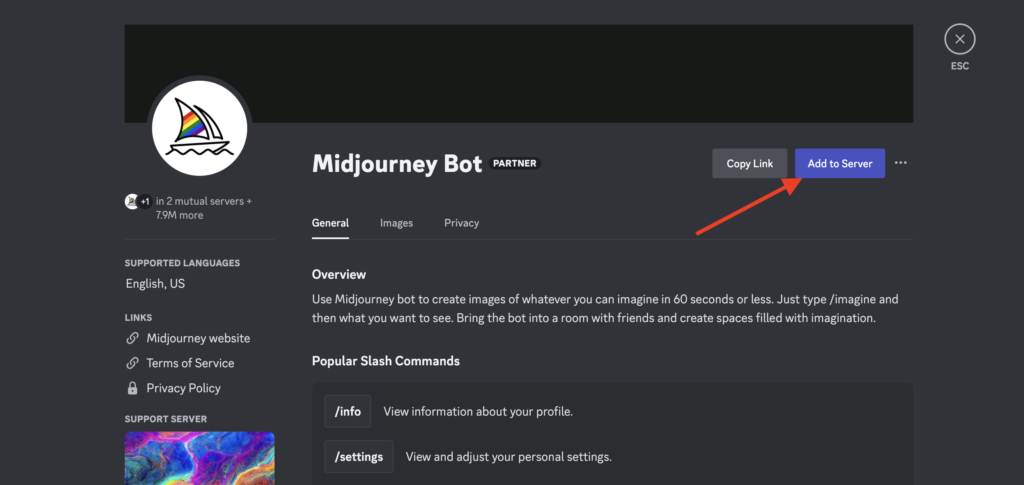Screen dimensions: 1024x485
Task: Click the support server thumbnail image
Action: click(200, 458)
